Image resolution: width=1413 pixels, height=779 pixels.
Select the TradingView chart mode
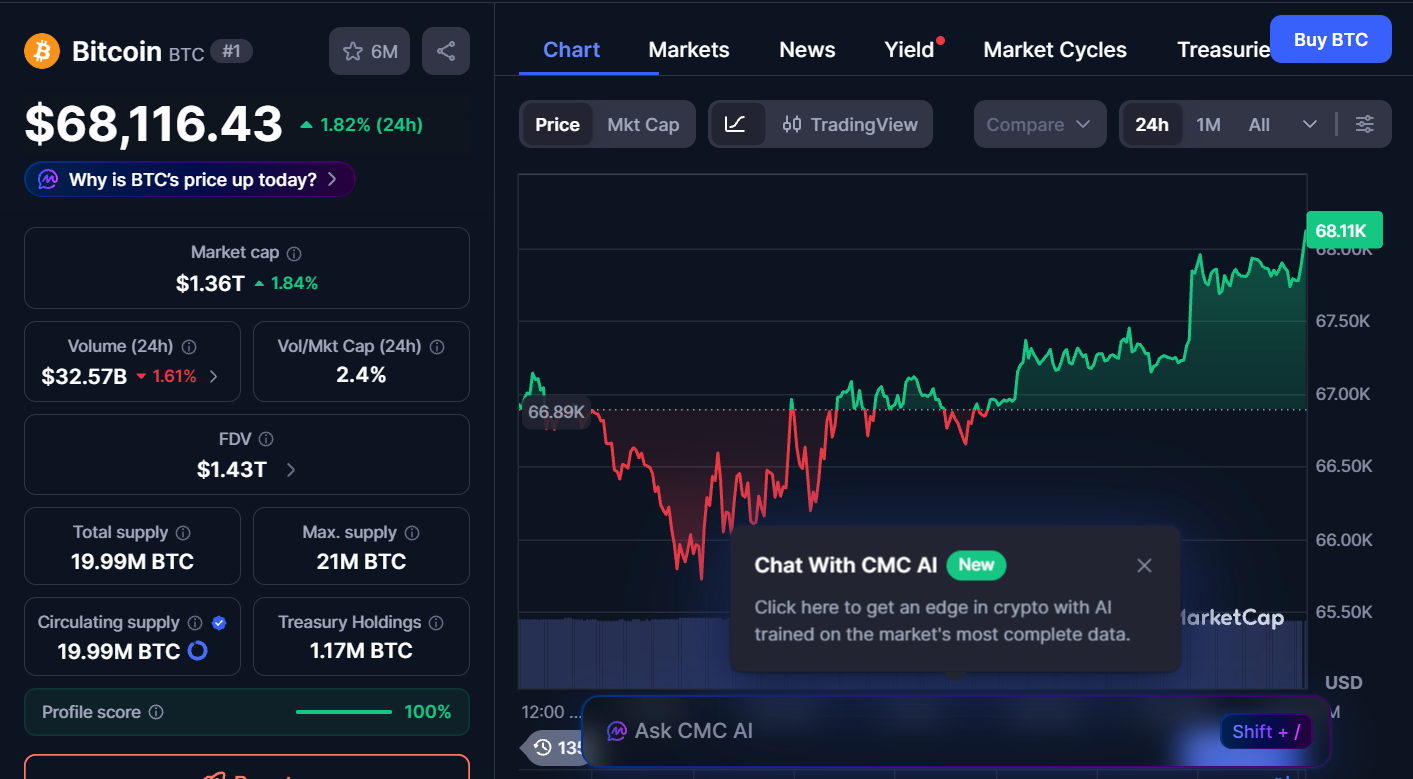pyautogui.click(x=850, y=125)
